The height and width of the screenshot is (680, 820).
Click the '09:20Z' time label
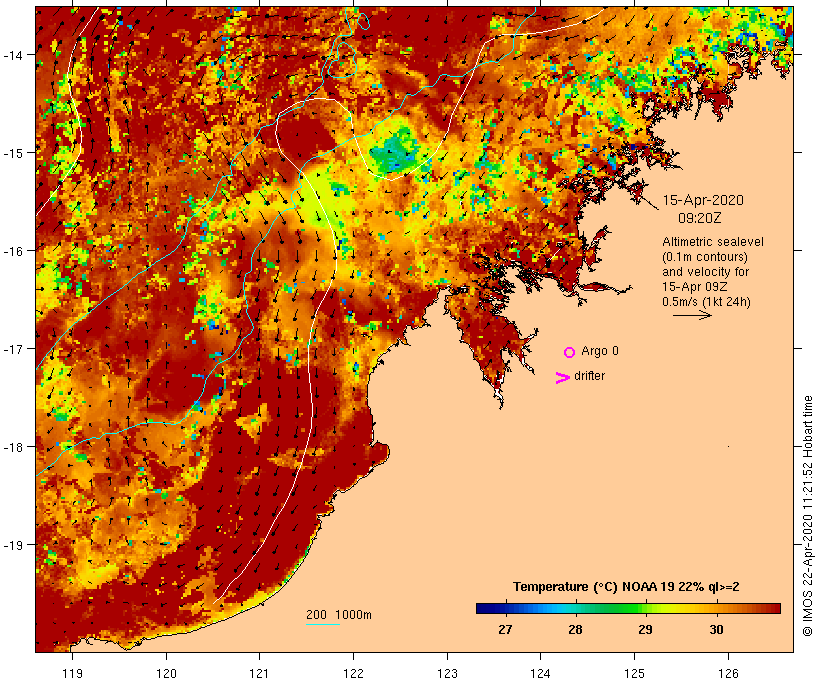point(700,218)
